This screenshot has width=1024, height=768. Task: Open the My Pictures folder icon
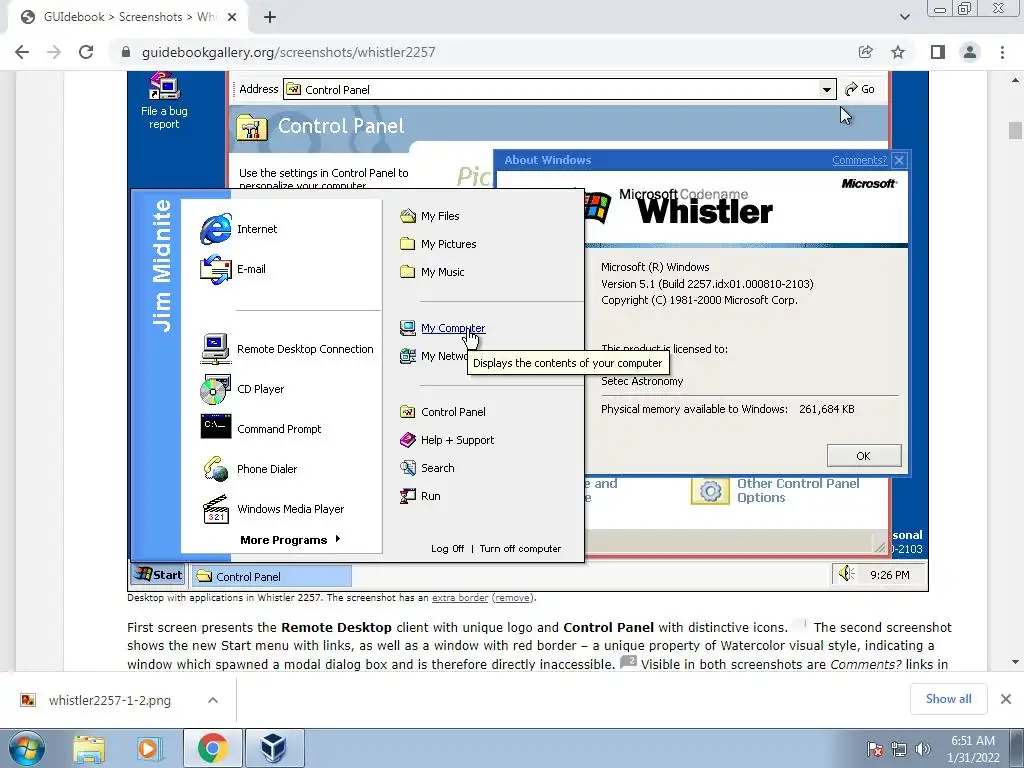point(408,244)
